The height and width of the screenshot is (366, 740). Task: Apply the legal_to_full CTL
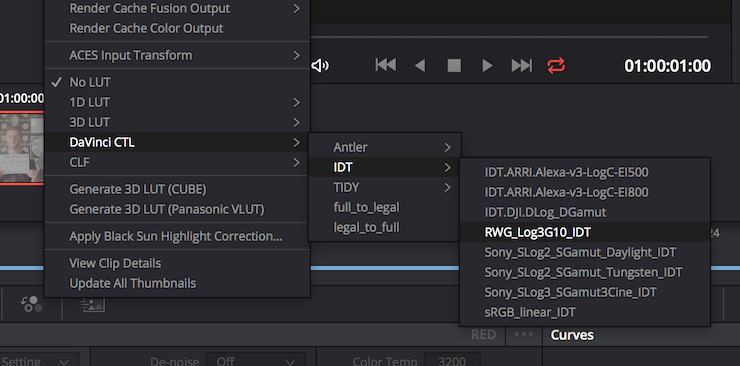[385, 227]
